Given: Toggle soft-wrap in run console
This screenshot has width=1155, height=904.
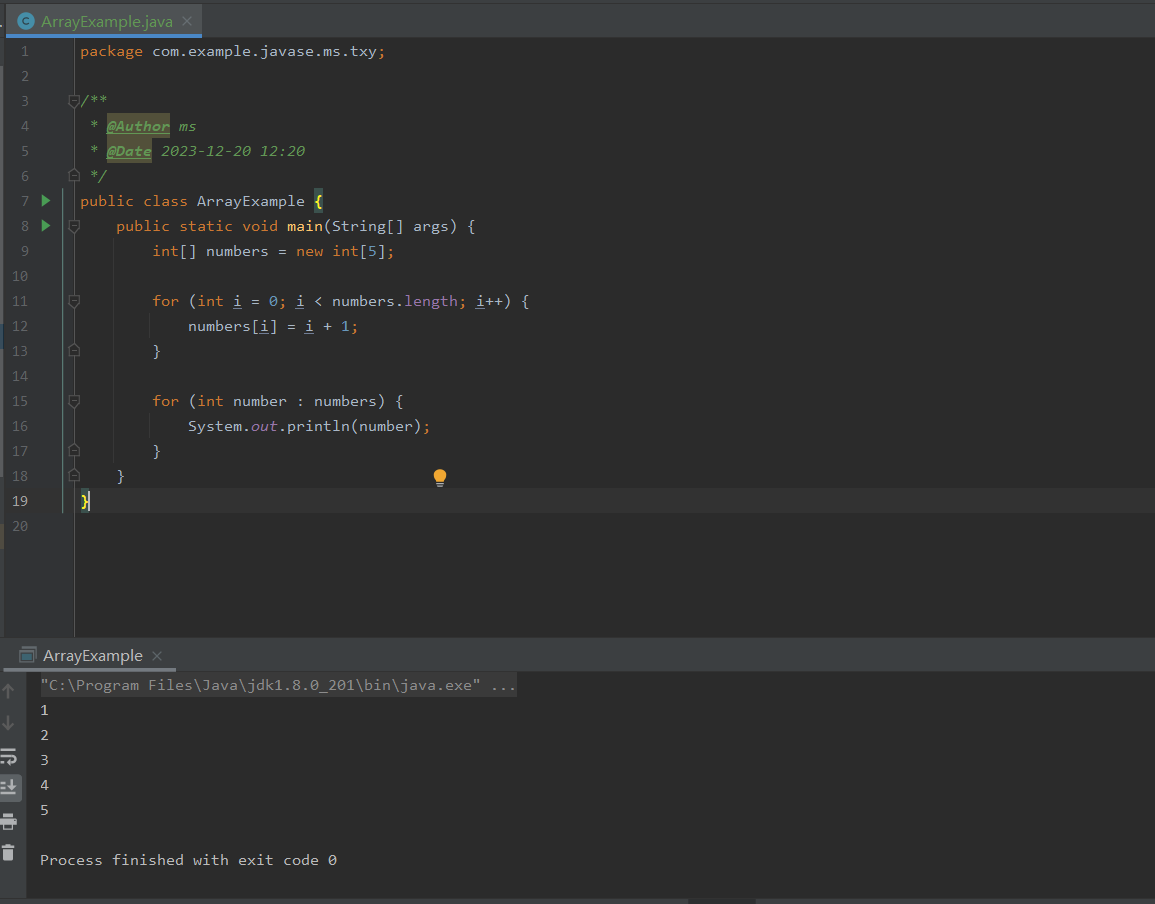Looking at the screenshot, I should [x=9, y=756].
